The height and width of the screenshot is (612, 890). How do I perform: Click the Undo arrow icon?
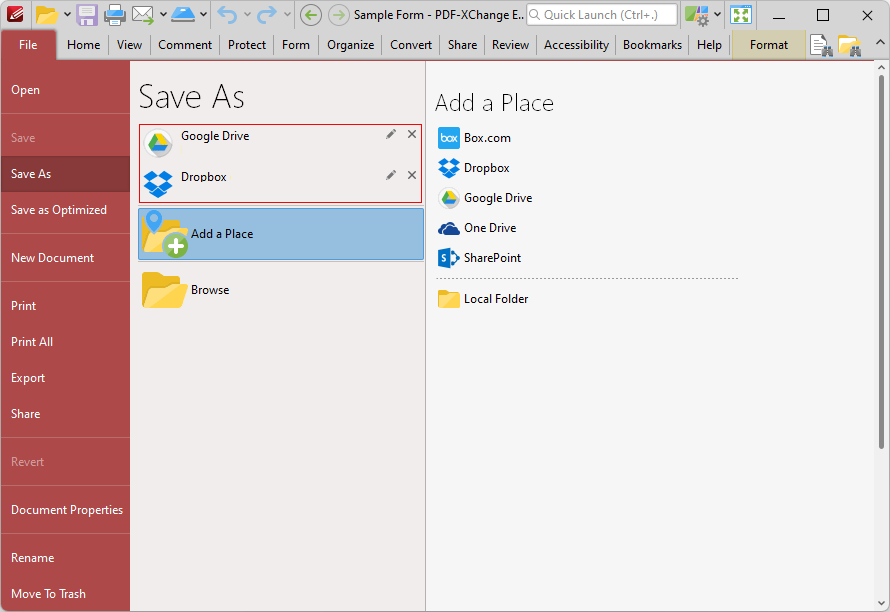pos(227,15)
